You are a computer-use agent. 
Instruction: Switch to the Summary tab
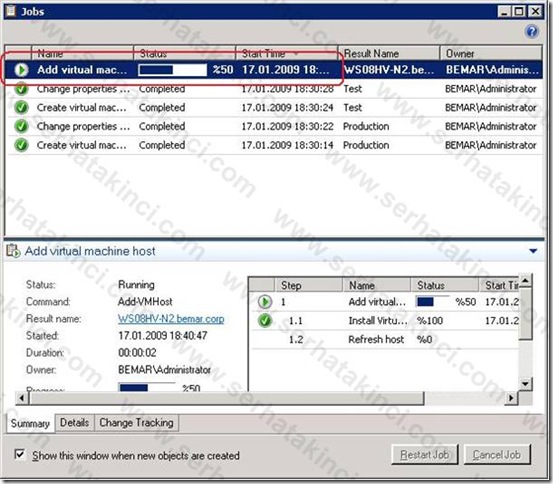(30, 423)
